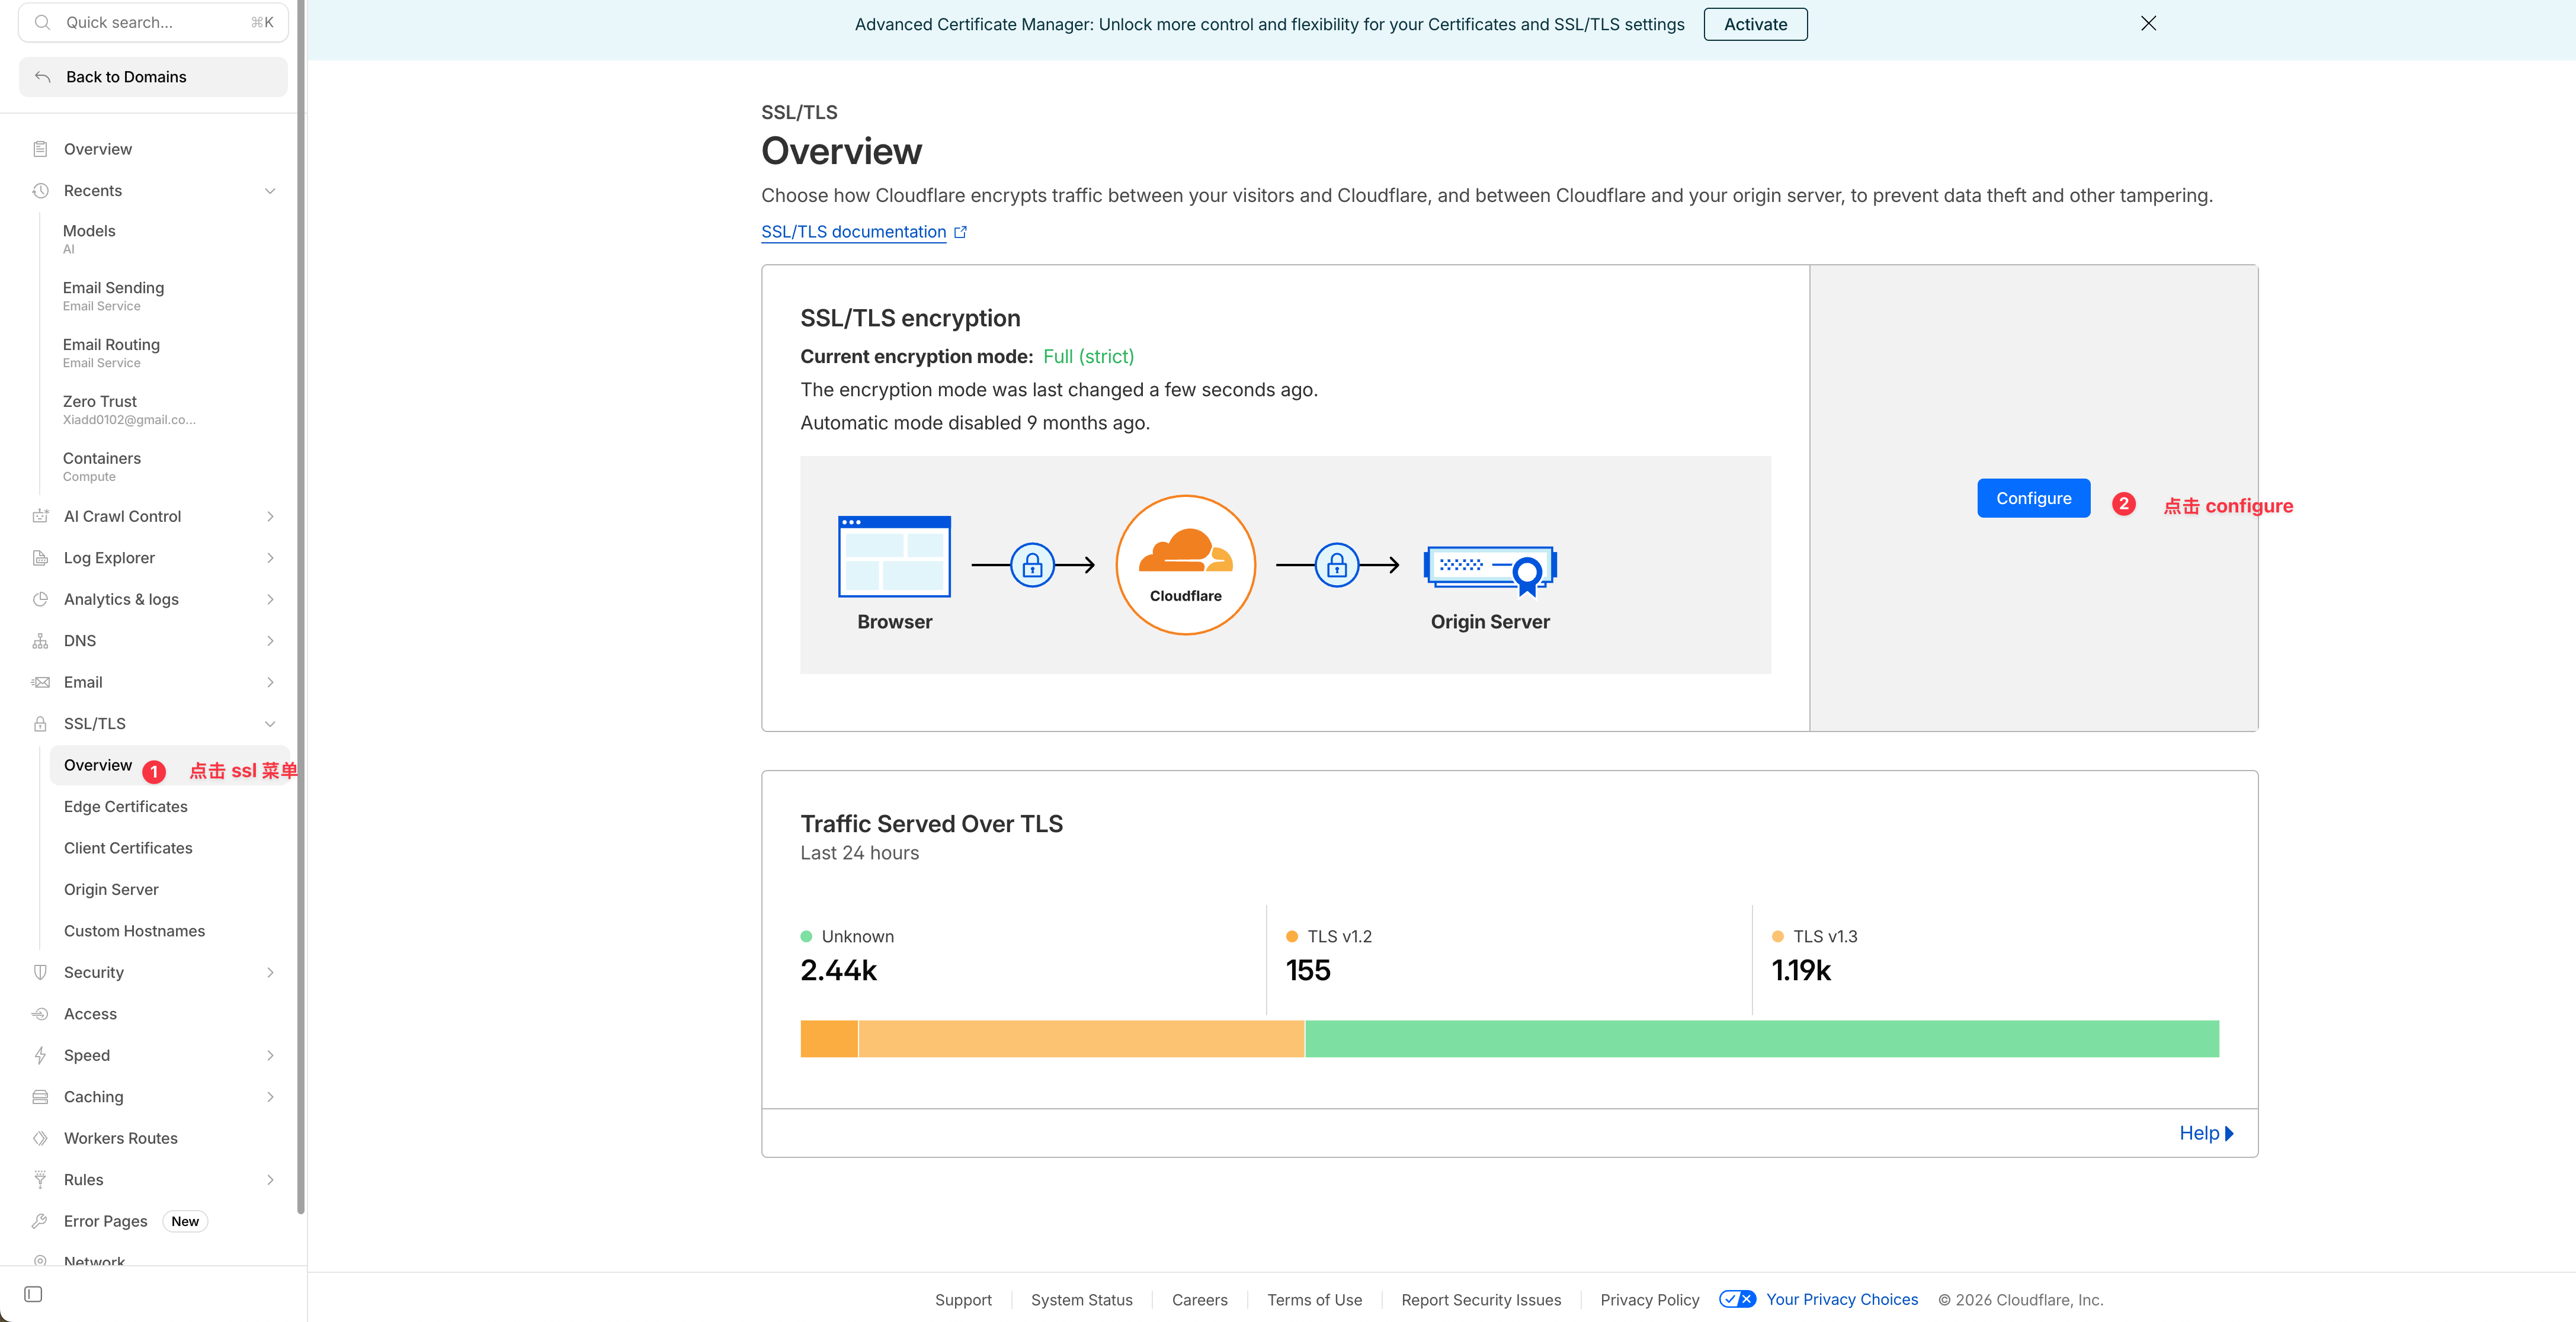Collapse the Recents section chevron
This screenshot has height=1322, width=2576.
point(270,191)
